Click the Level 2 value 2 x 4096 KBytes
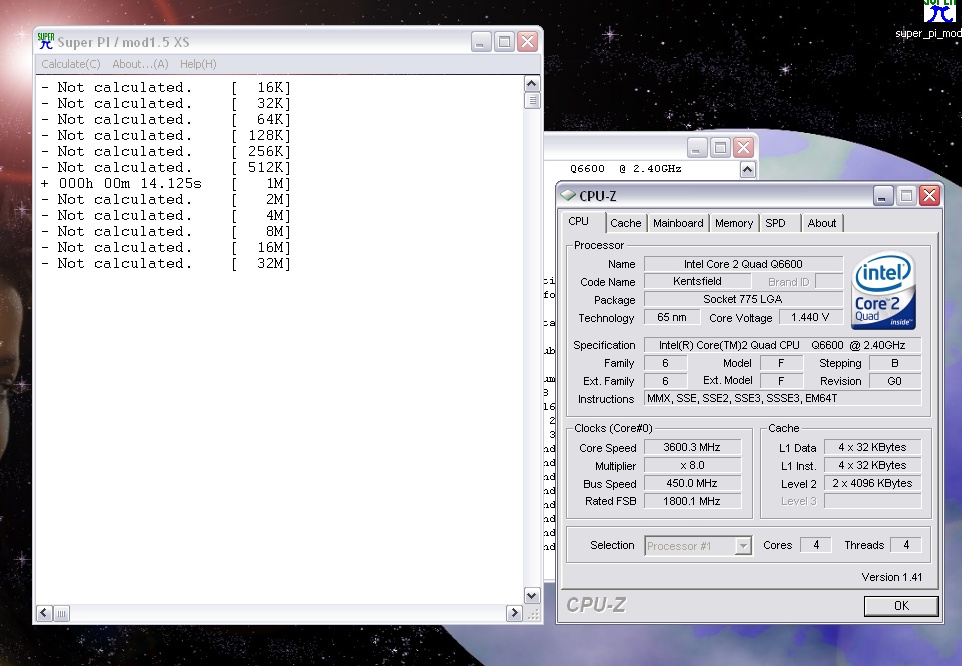The width and height of the screenshot is (962, 666). tap(872, 483)
